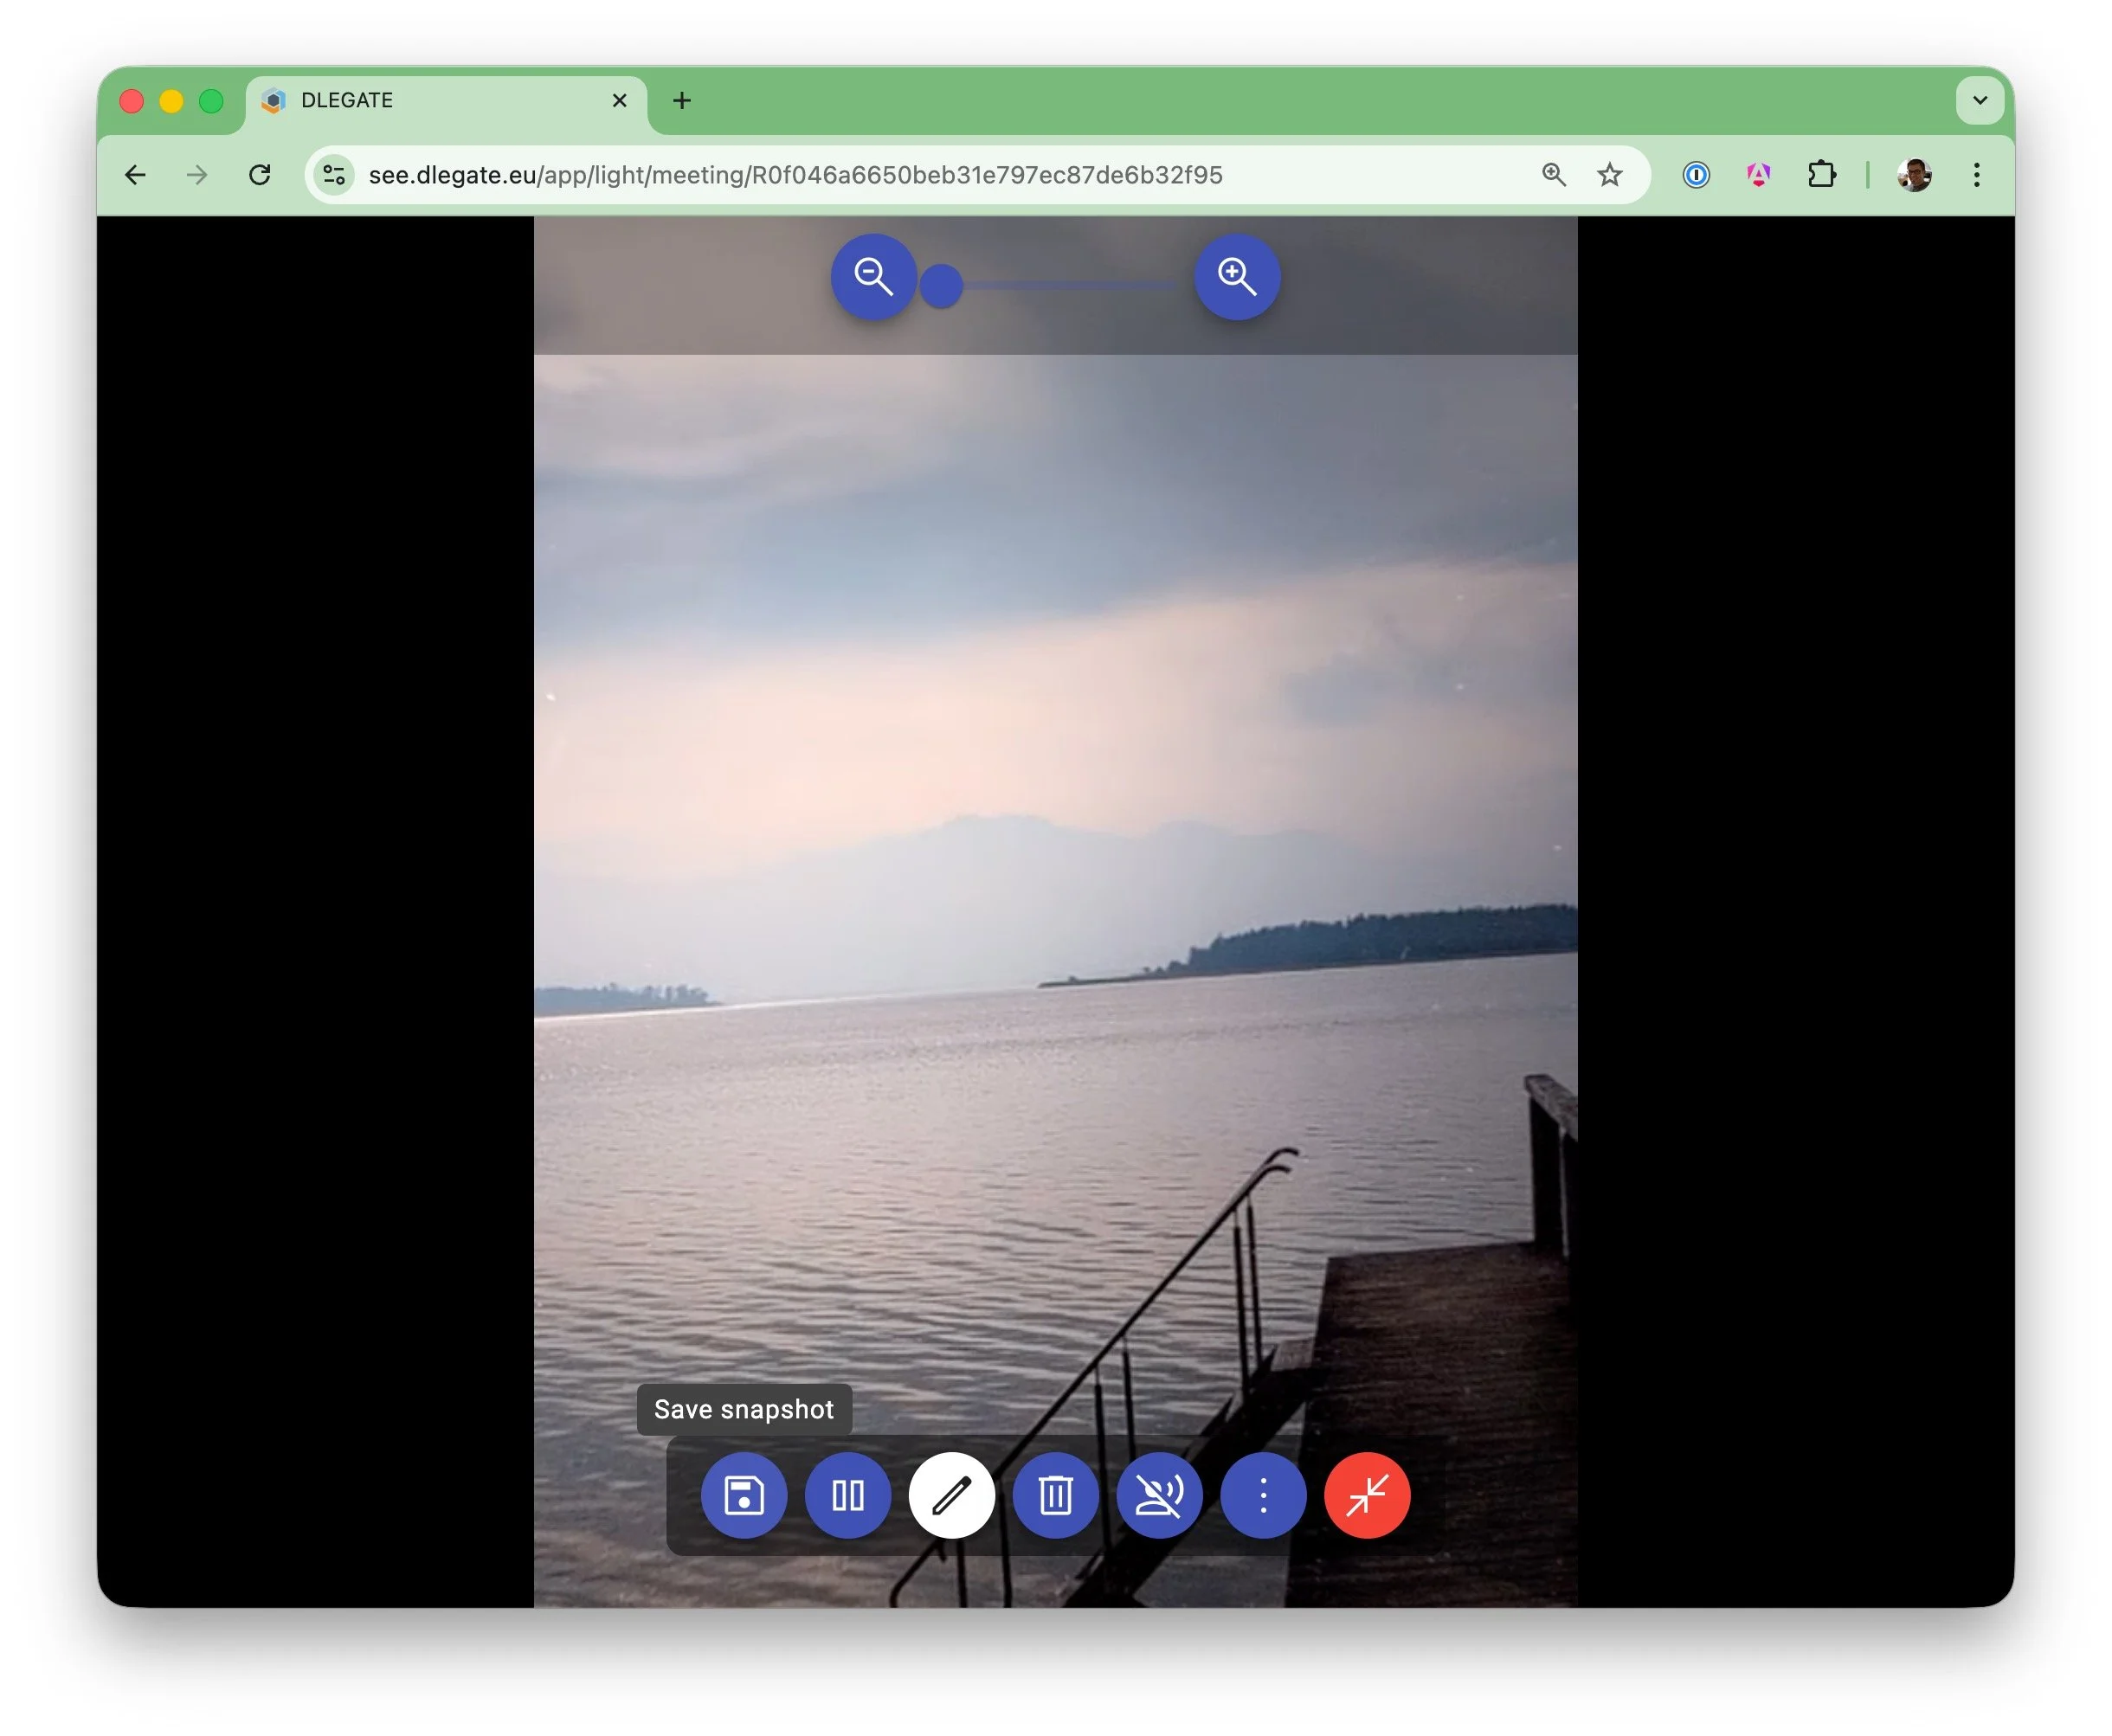Zoom out with the minus magnifier
This screenshot has height=1736, width=2112.
(x=874, y=278)
